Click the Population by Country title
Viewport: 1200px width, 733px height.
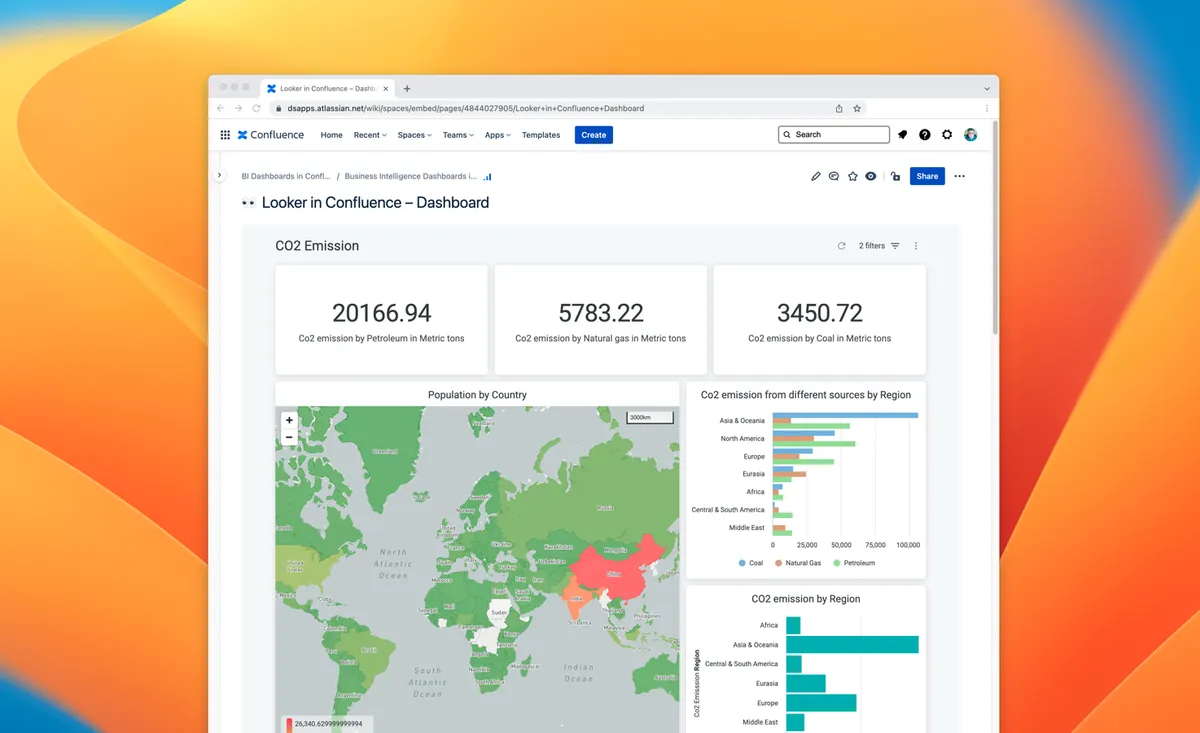pyautogui.click(x=477, y=395)
